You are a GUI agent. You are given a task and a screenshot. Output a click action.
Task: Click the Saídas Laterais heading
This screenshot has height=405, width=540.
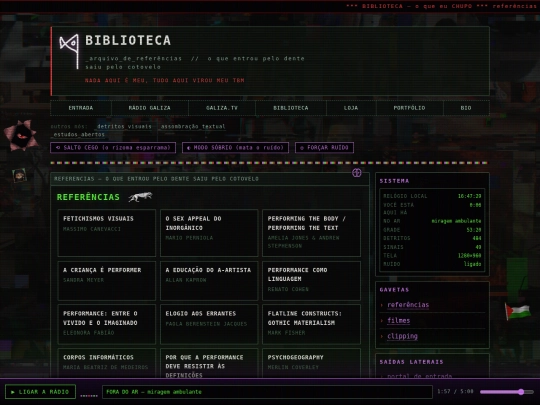click(x=411, y=362)
